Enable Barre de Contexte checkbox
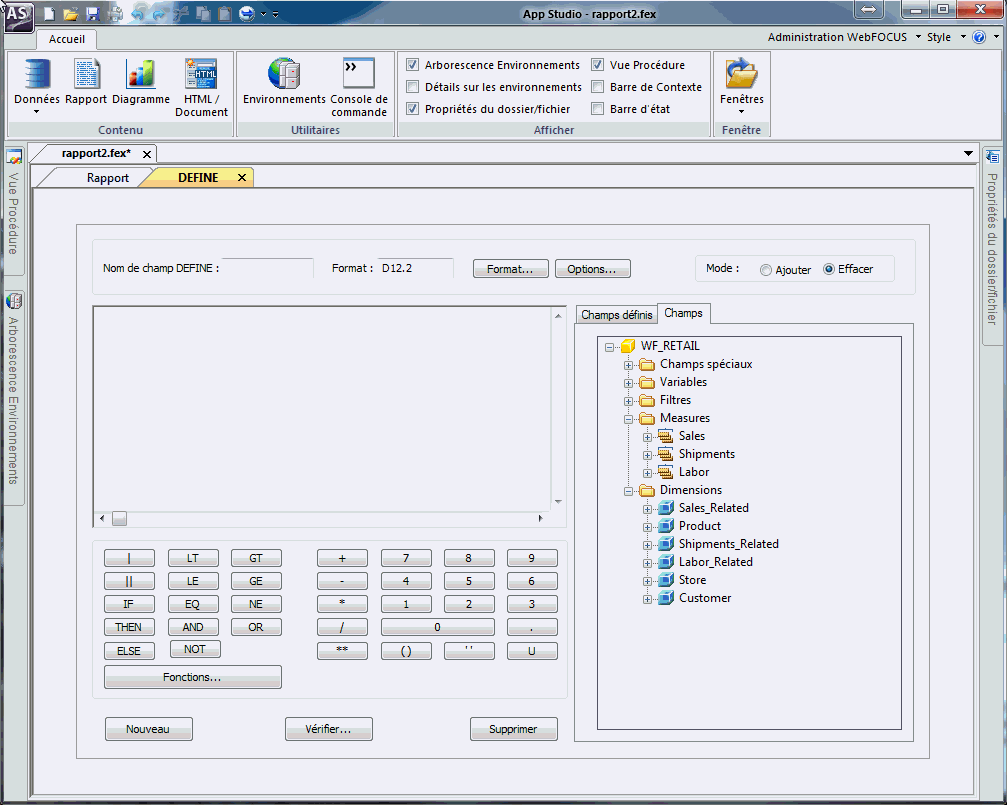1007x805 pixels. 597,87
